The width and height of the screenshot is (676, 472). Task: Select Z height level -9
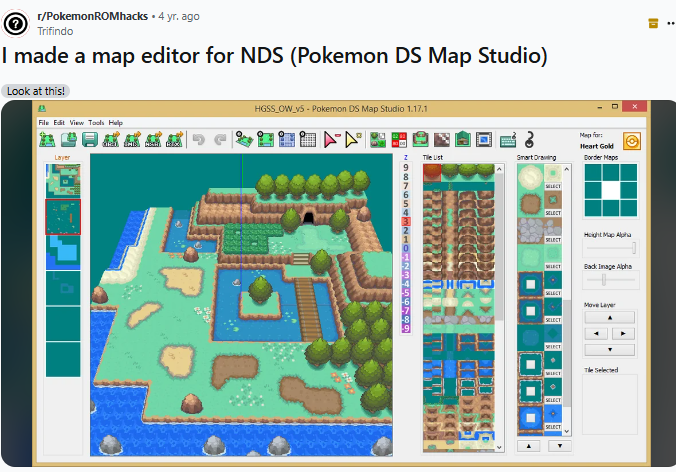[406, 329]
